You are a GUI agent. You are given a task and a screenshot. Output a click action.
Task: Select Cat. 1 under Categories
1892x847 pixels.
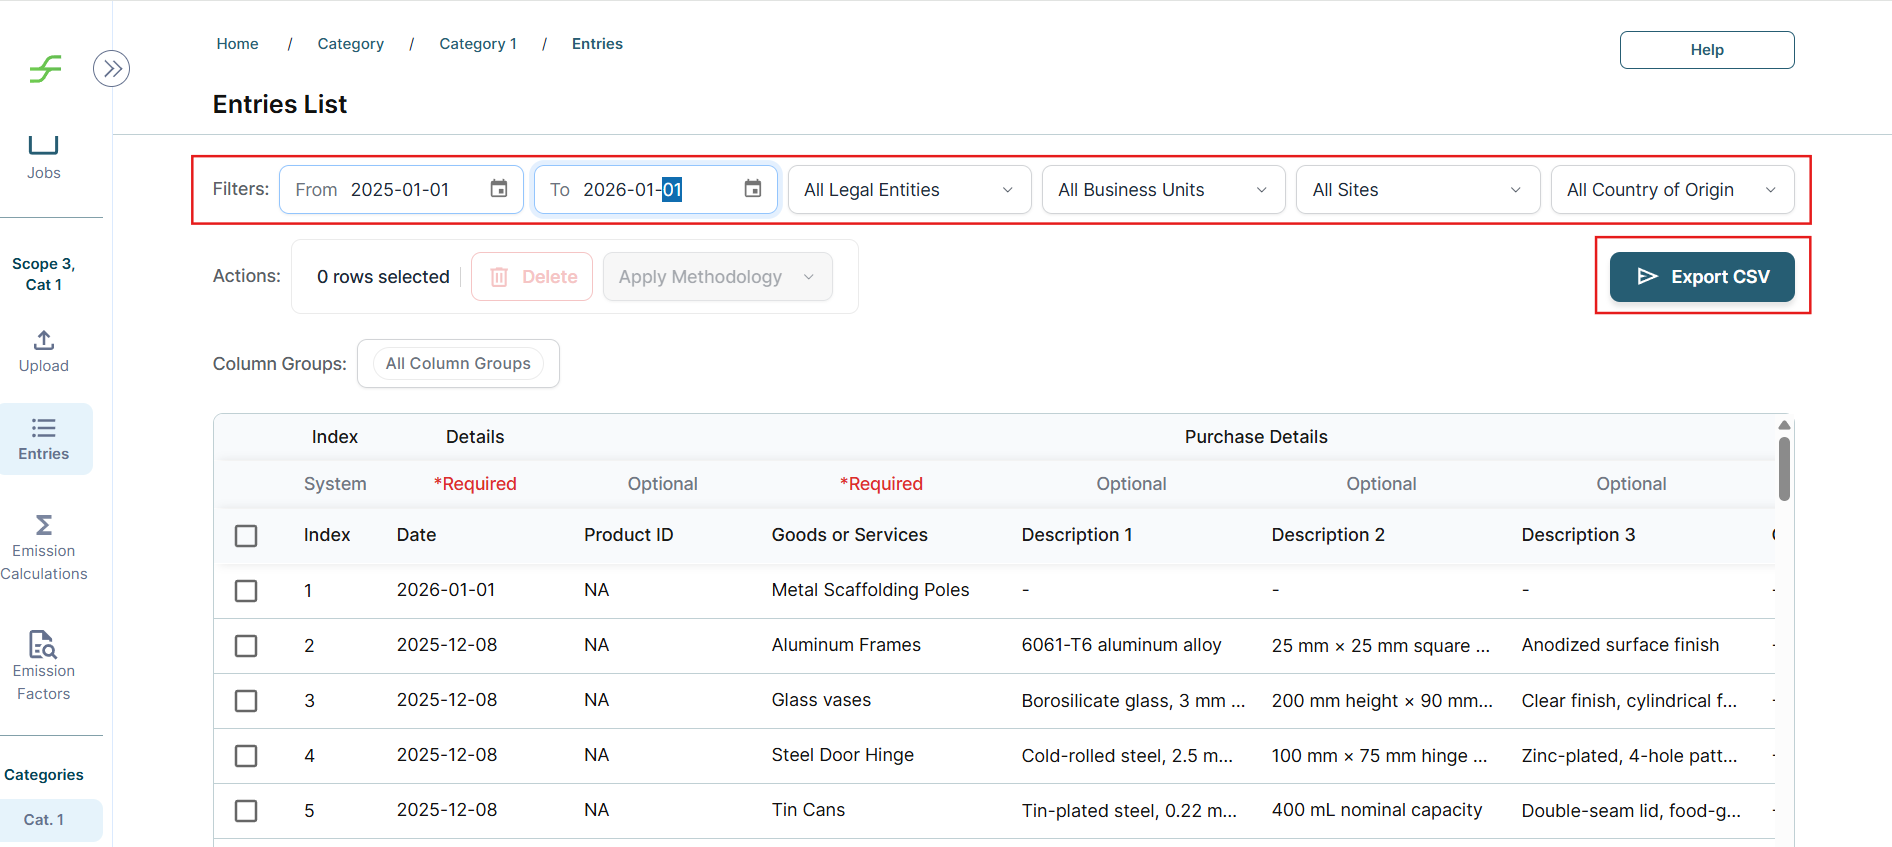pos(44,820)
